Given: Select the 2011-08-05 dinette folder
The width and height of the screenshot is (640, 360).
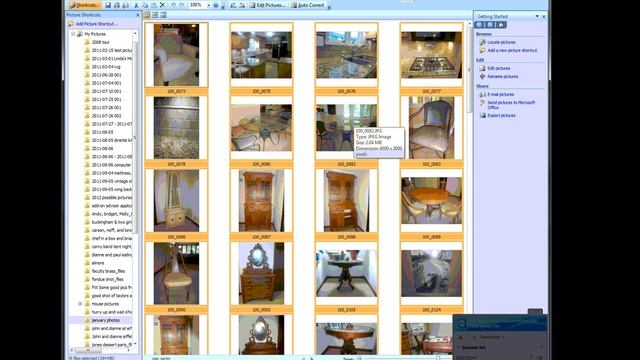Looking at the screenshot, I should click(108, 140).
